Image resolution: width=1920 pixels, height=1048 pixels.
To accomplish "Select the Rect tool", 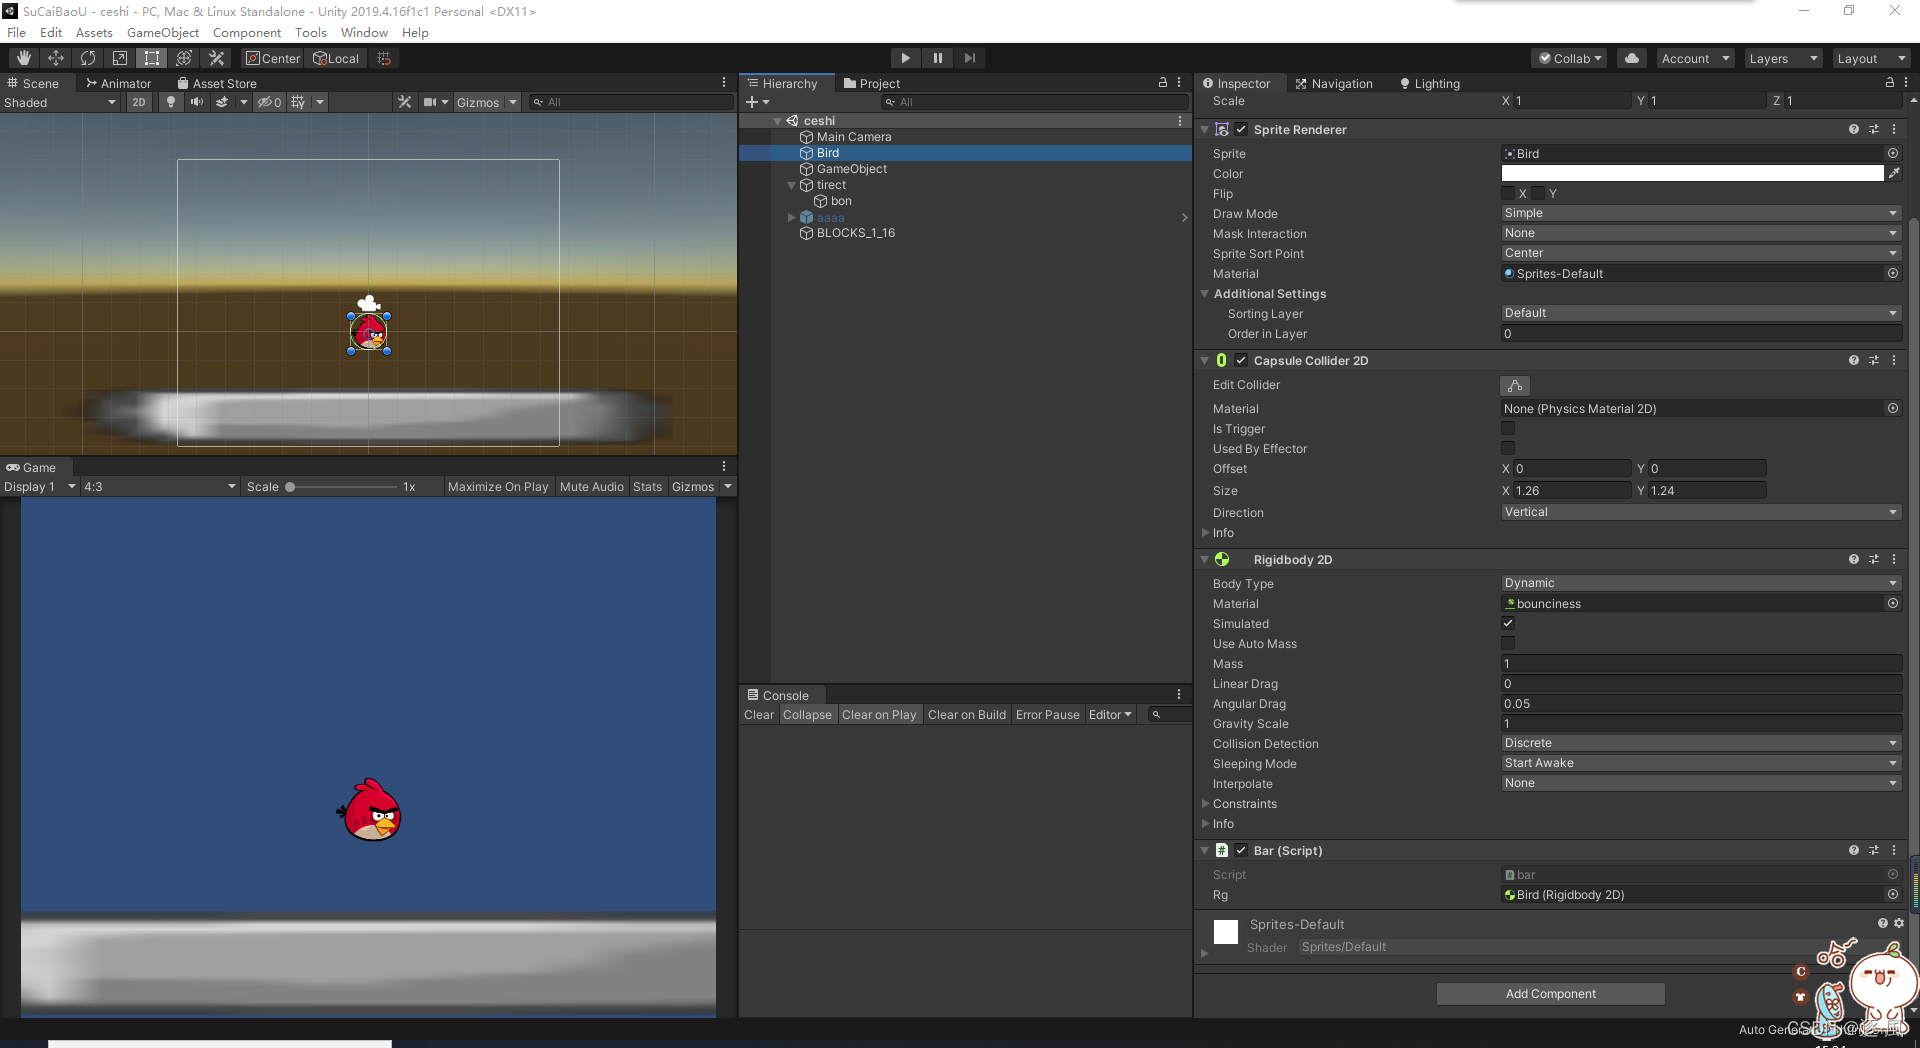I will coord(152,58).
